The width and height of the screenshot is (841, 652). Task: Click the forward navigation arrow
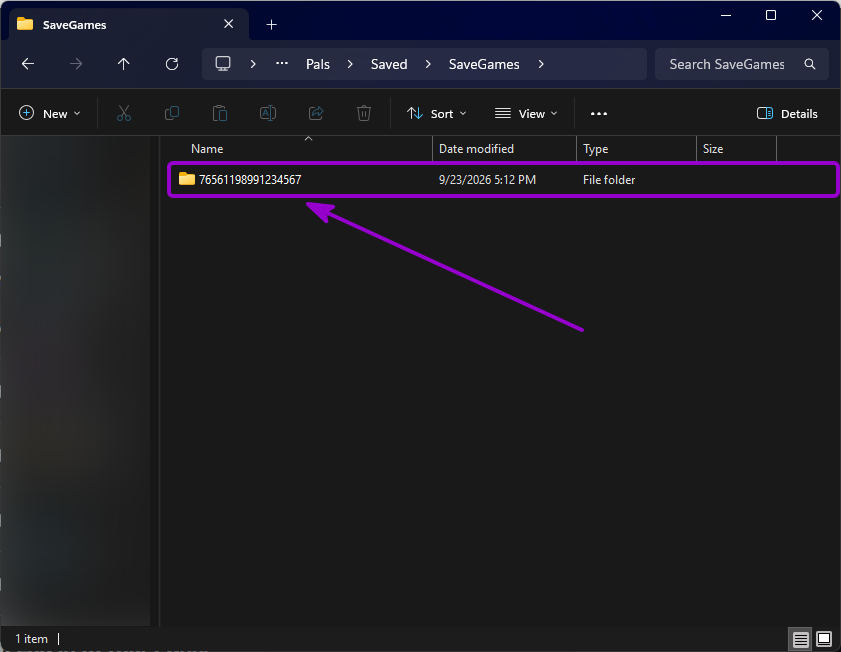click(x=76, y=64)
